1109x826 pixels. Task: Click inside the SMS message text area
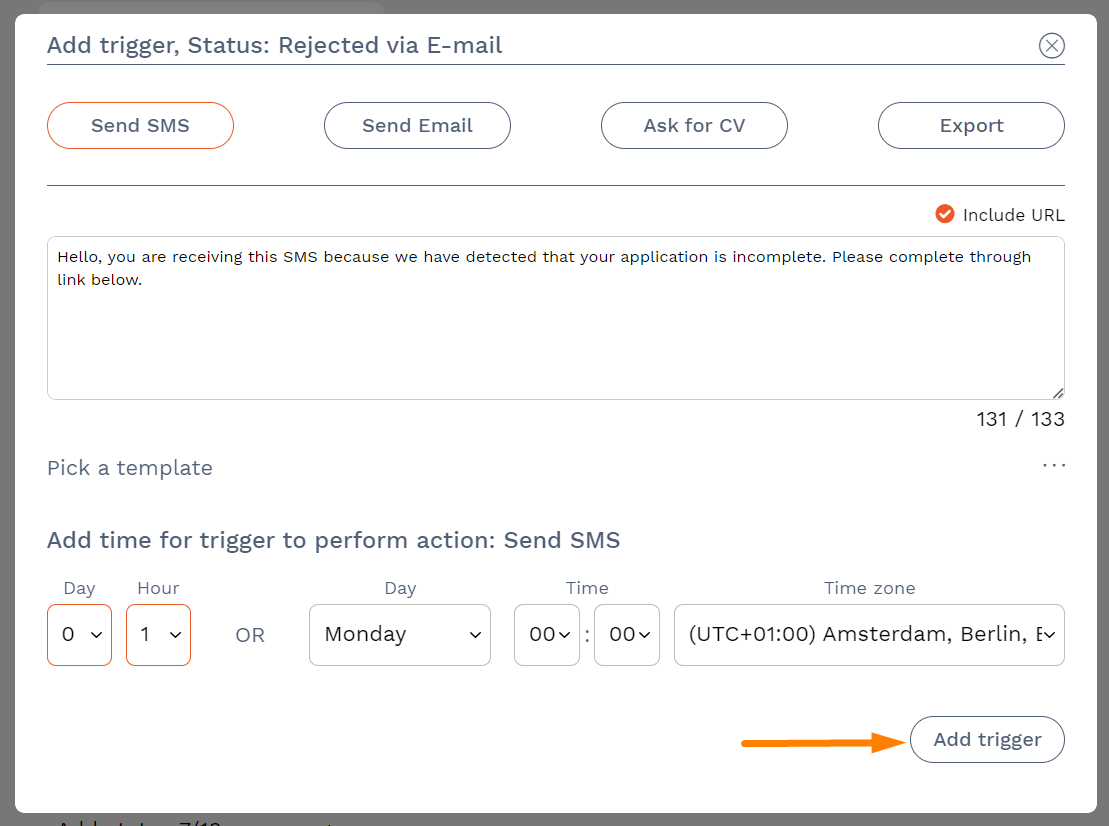[555, 330]
